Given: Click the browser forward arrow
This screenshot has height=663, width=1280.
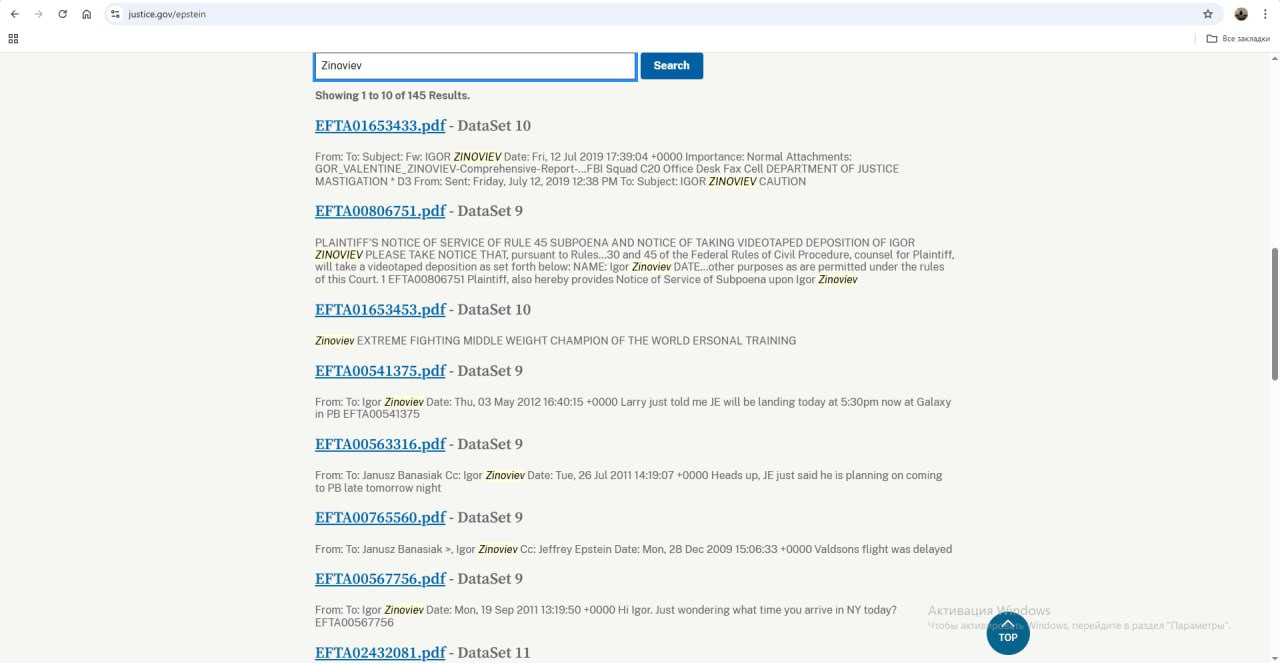Looking at the screenshot, I should pos(38,15).
